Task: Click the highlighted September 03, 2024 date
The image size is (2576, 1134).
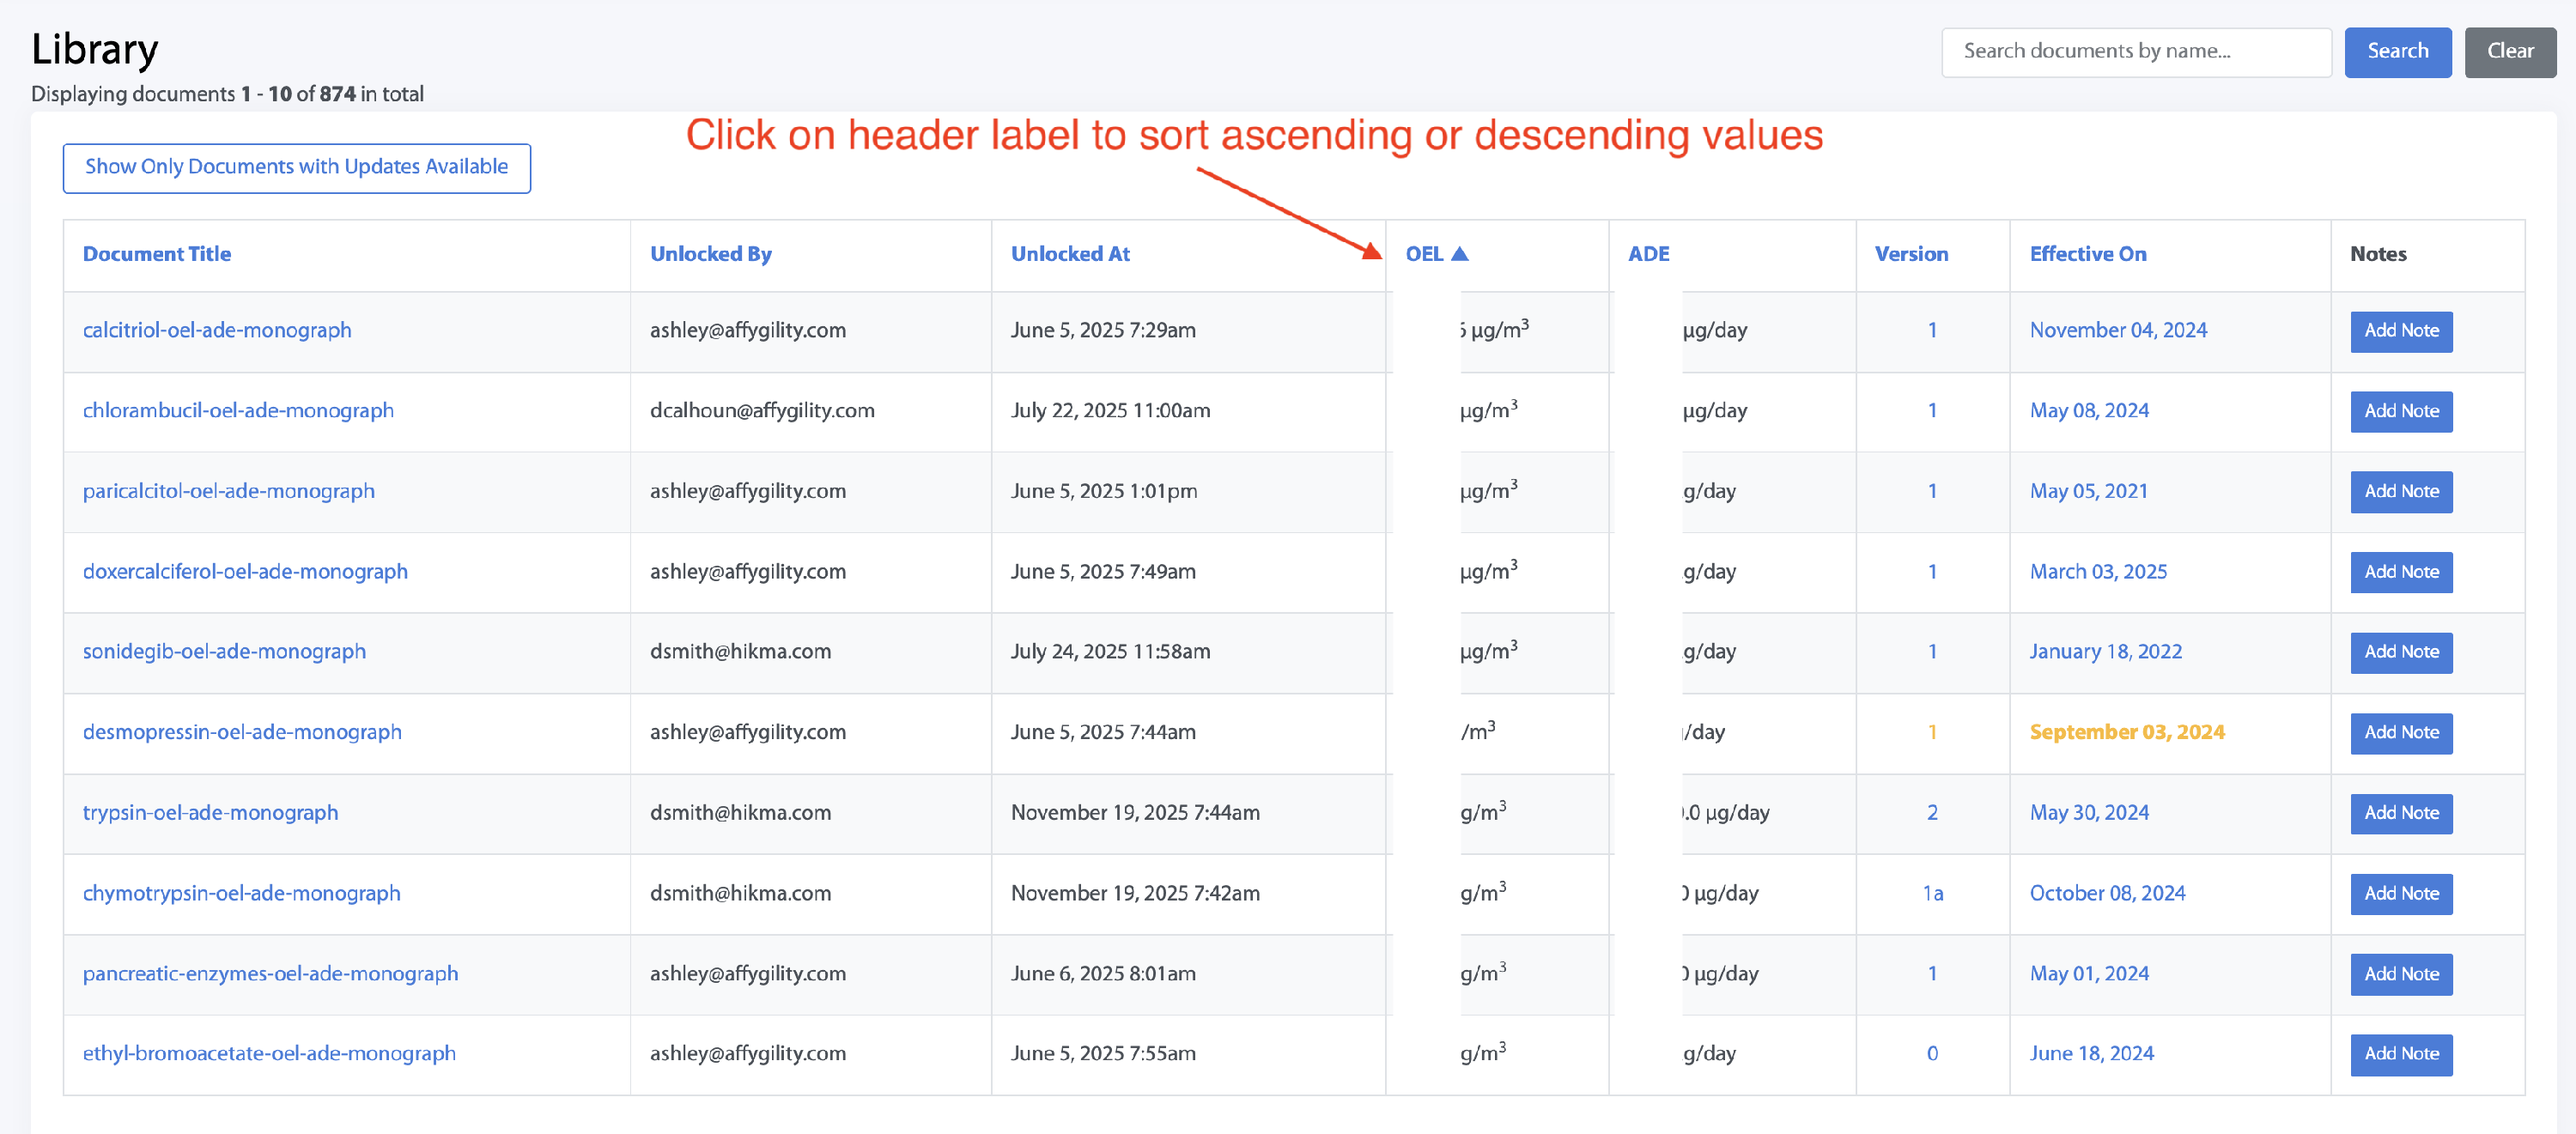Action: pos(2126,732)
